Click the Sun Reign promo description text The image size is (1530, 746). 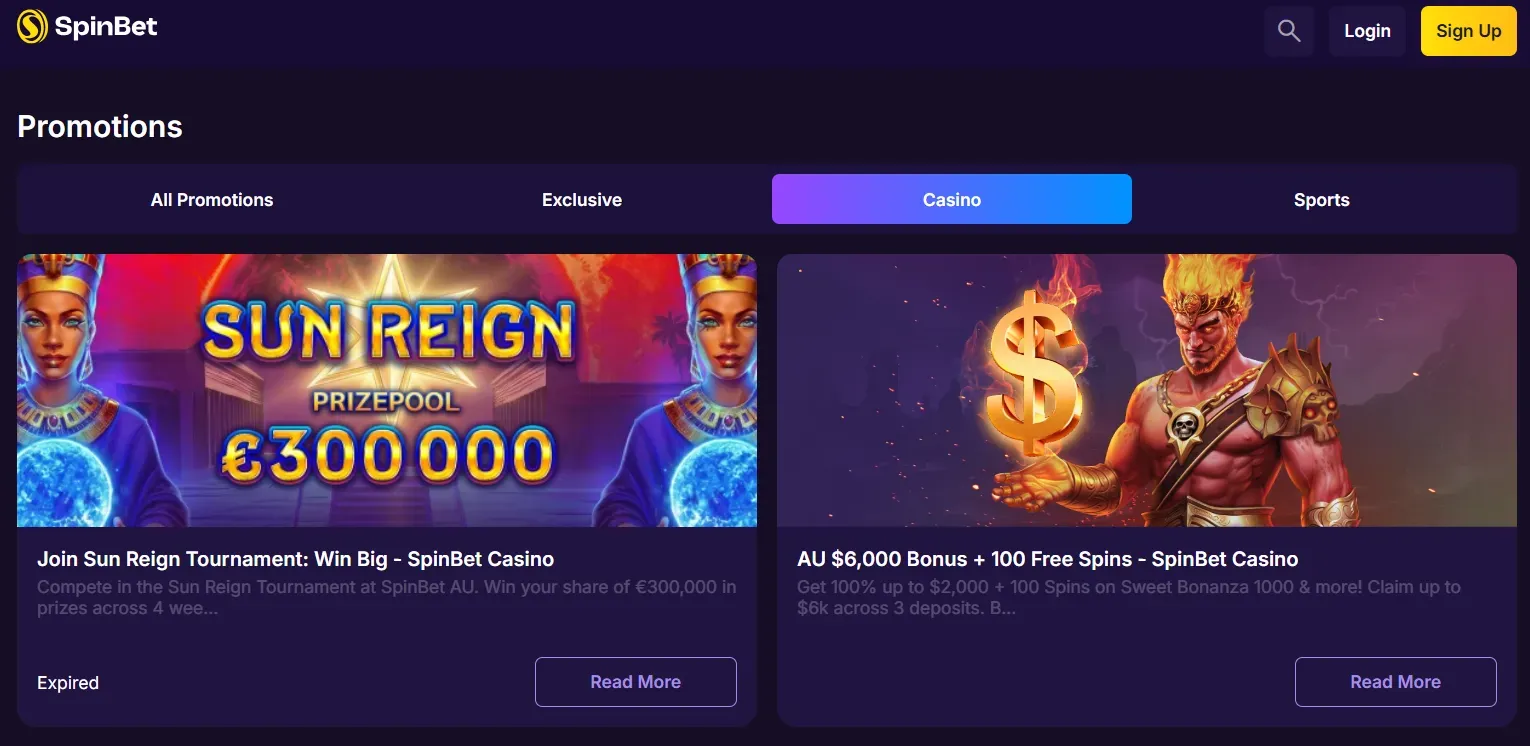point(387,597)
